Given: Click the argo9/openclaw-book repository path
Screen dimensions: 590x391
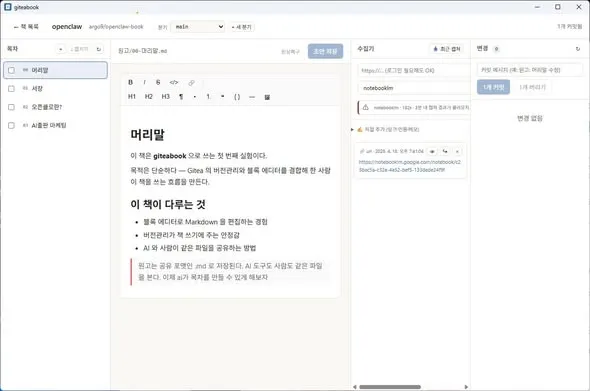Looking at the screenshot, I should [116, 27].
